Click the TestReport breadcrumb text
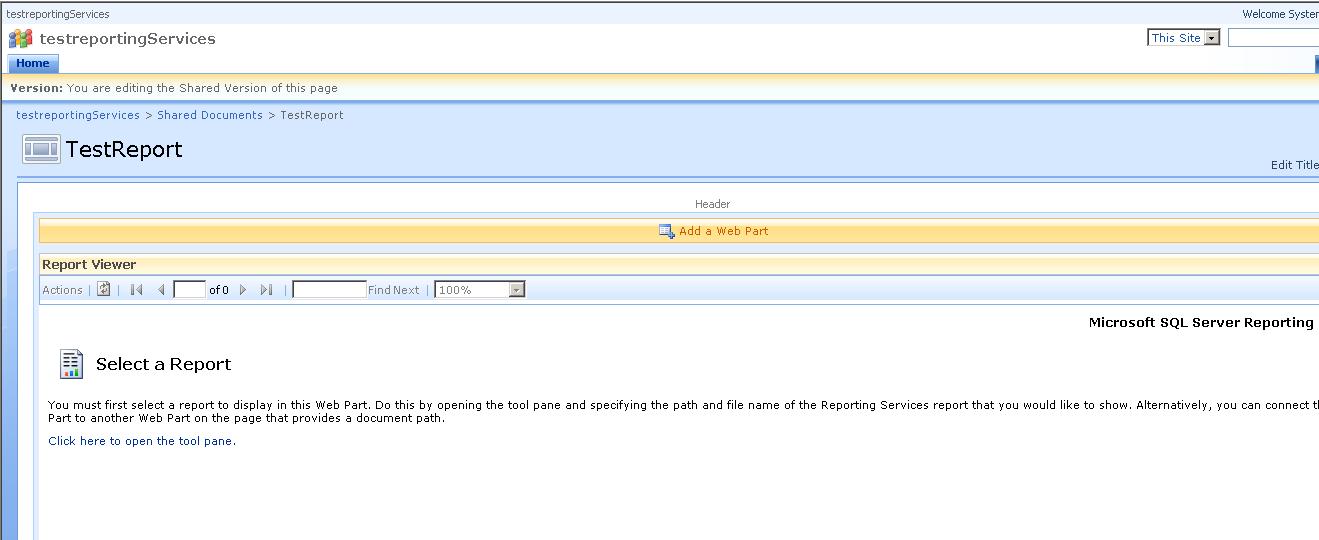The height and width of the screenshot is (540, 1319). [312, 115]
